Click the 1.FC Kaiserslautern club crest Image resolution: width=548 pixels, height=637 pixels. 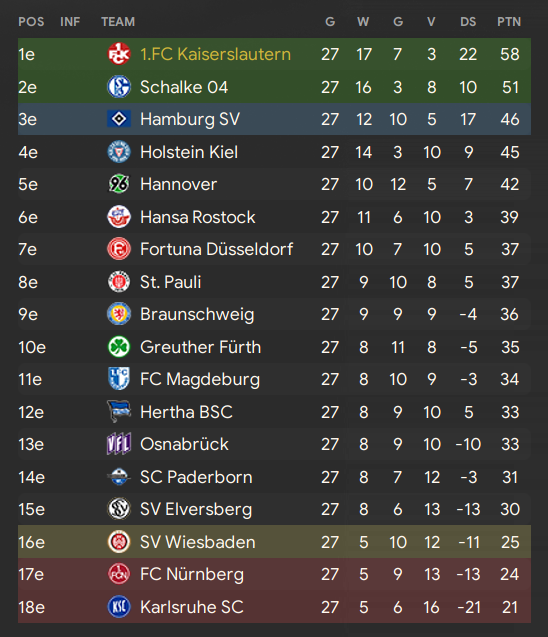[x=119, y=54]
